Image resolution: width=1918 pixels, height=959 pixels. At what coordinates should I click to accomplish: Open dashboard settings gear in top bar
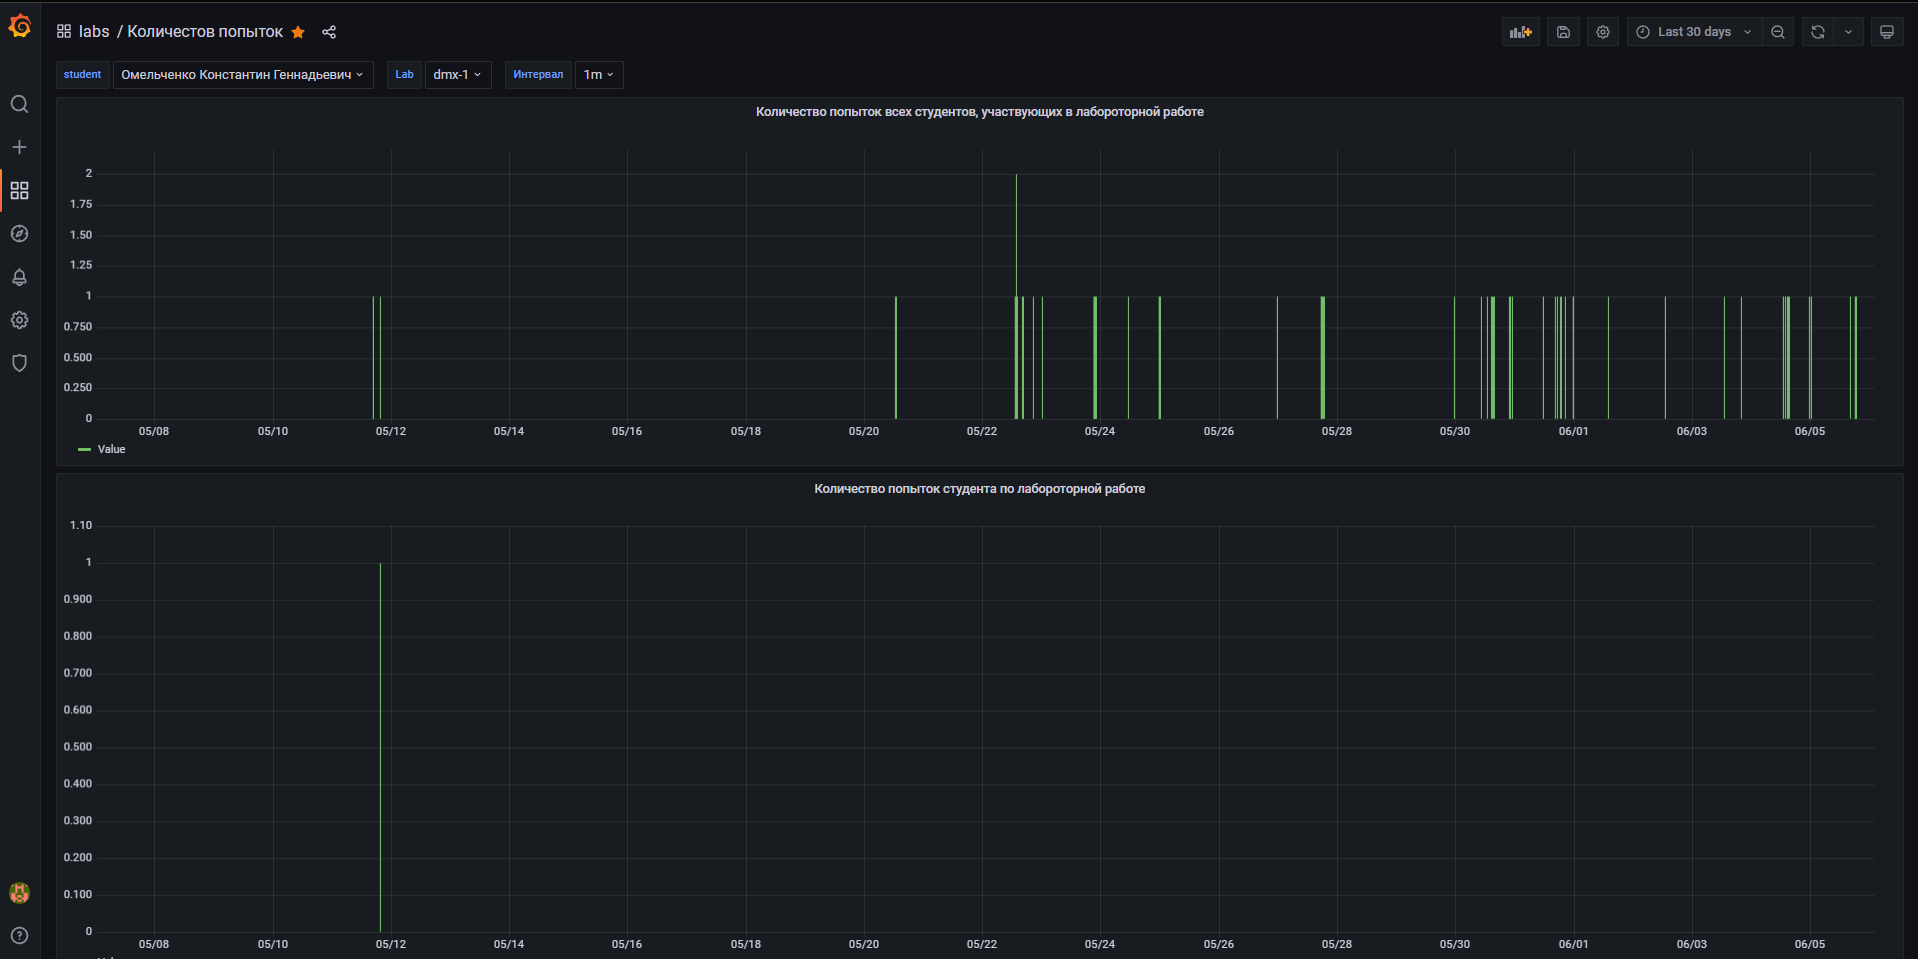(1603, 32)
